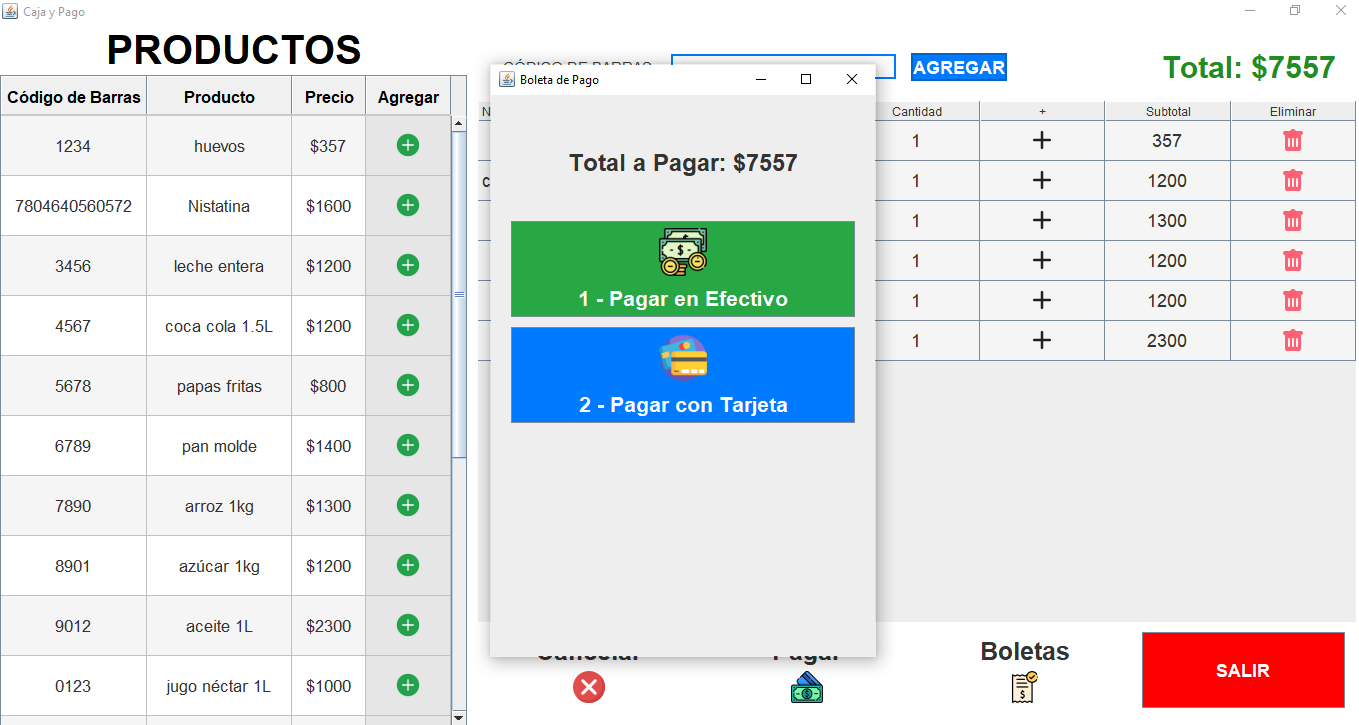Add arroz 1kg with green plus icon

[x=408, y=505]
